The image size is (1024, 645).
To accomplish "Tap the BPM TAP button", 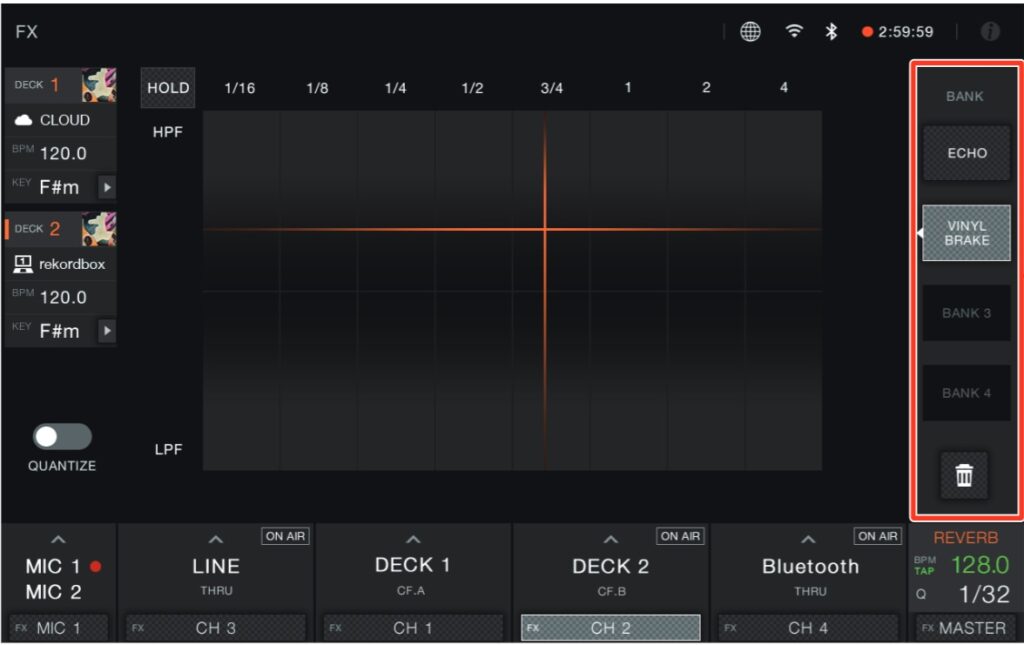I will click(x=924, y=566).
